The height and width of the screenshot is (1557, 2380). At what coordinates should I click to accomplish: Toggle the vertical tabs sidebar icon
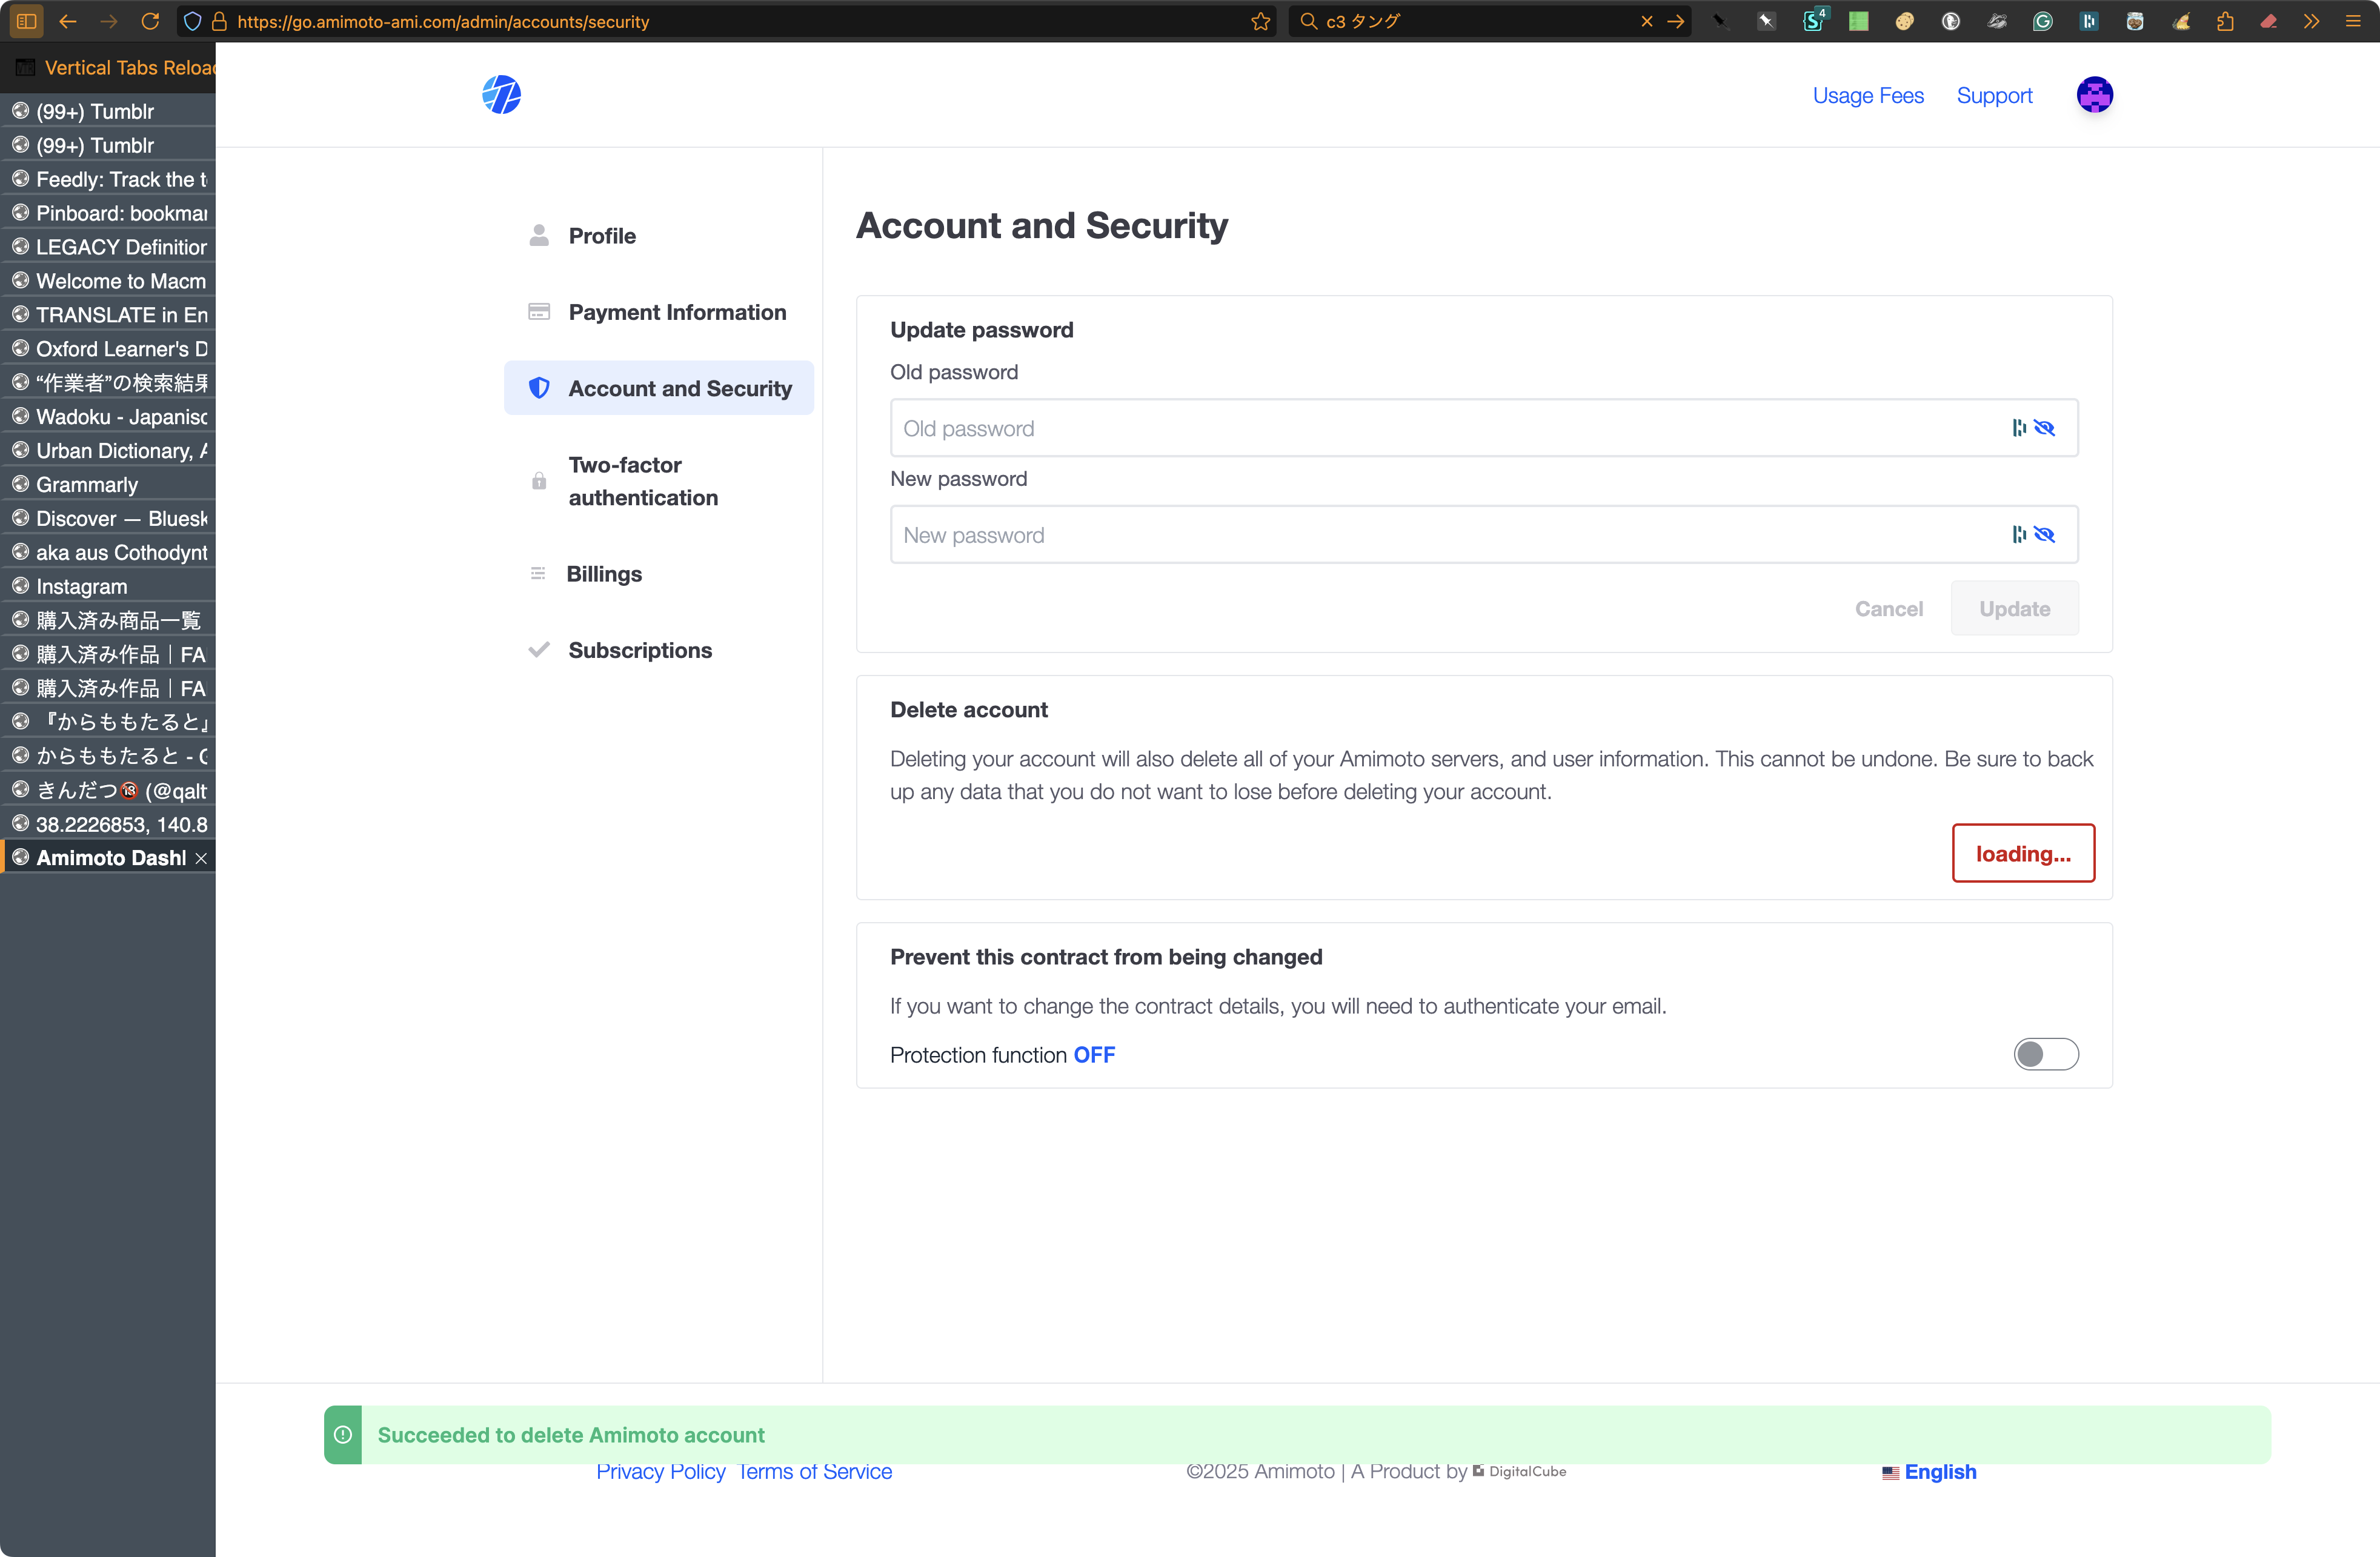pos(26,21)
